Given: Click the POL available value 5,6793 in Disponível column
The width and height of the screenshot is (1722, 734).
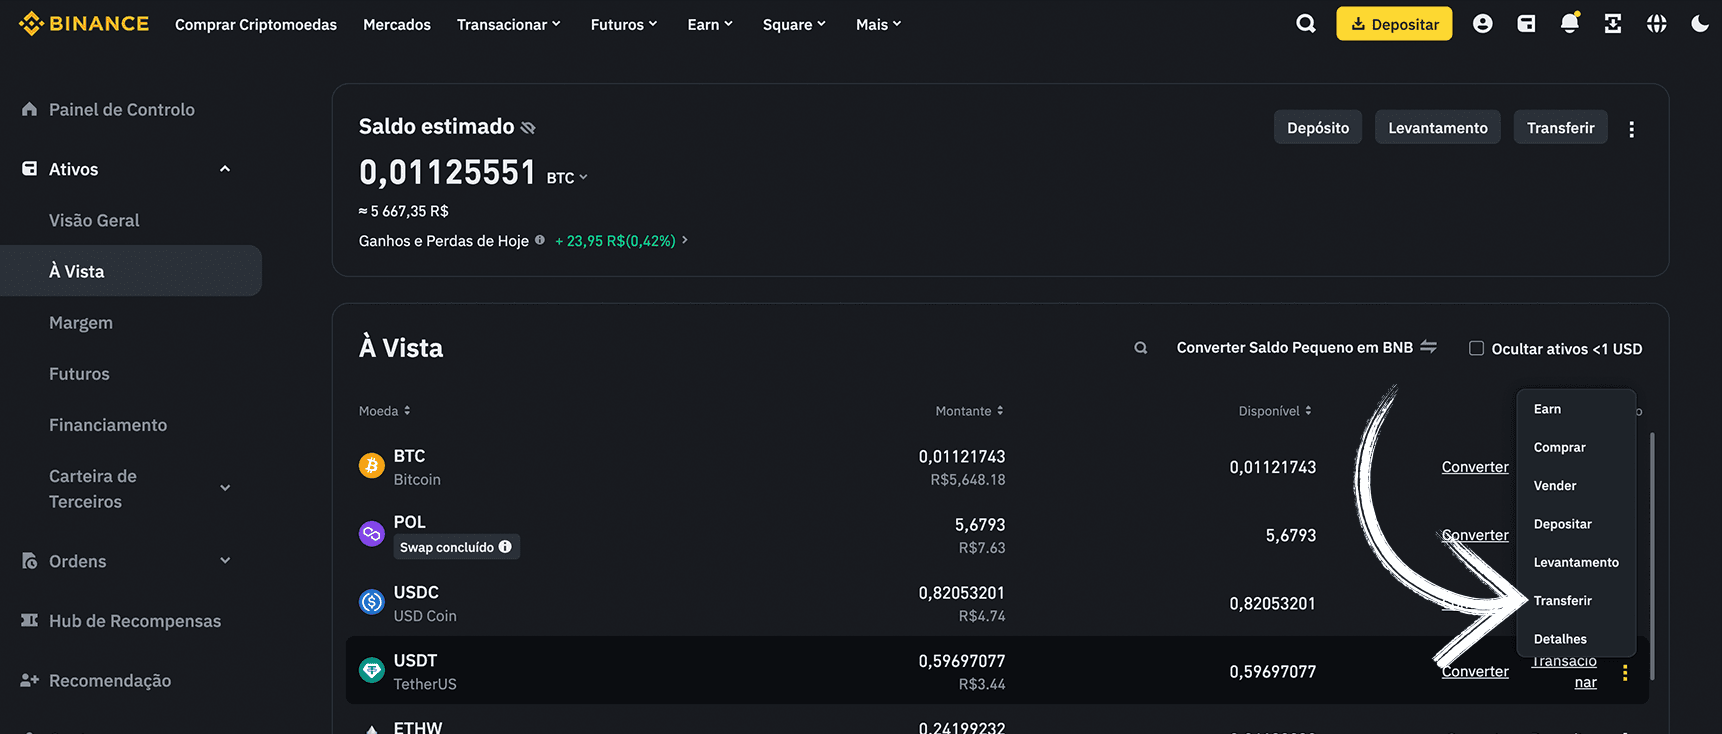Looking at the screenshot, I should coord(1291,535).
